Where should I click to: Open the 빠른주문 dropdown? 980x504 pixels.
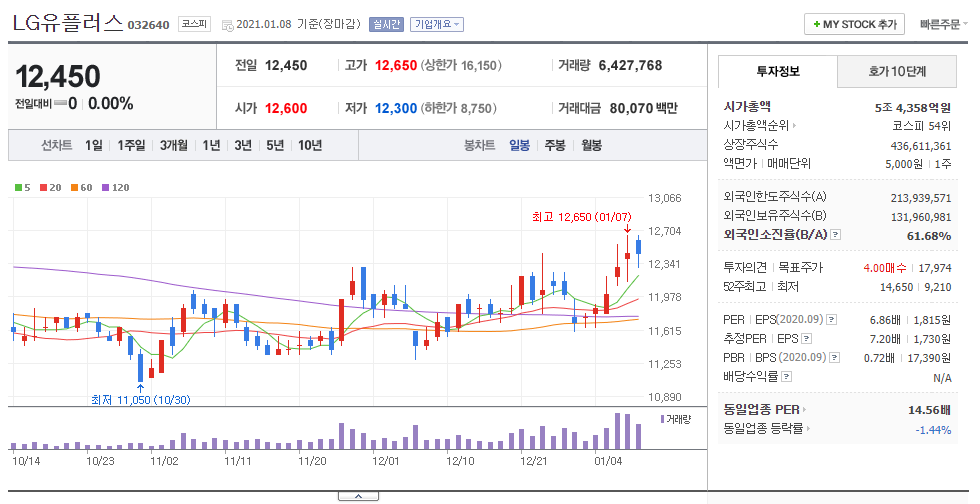[x=942, y=24]
